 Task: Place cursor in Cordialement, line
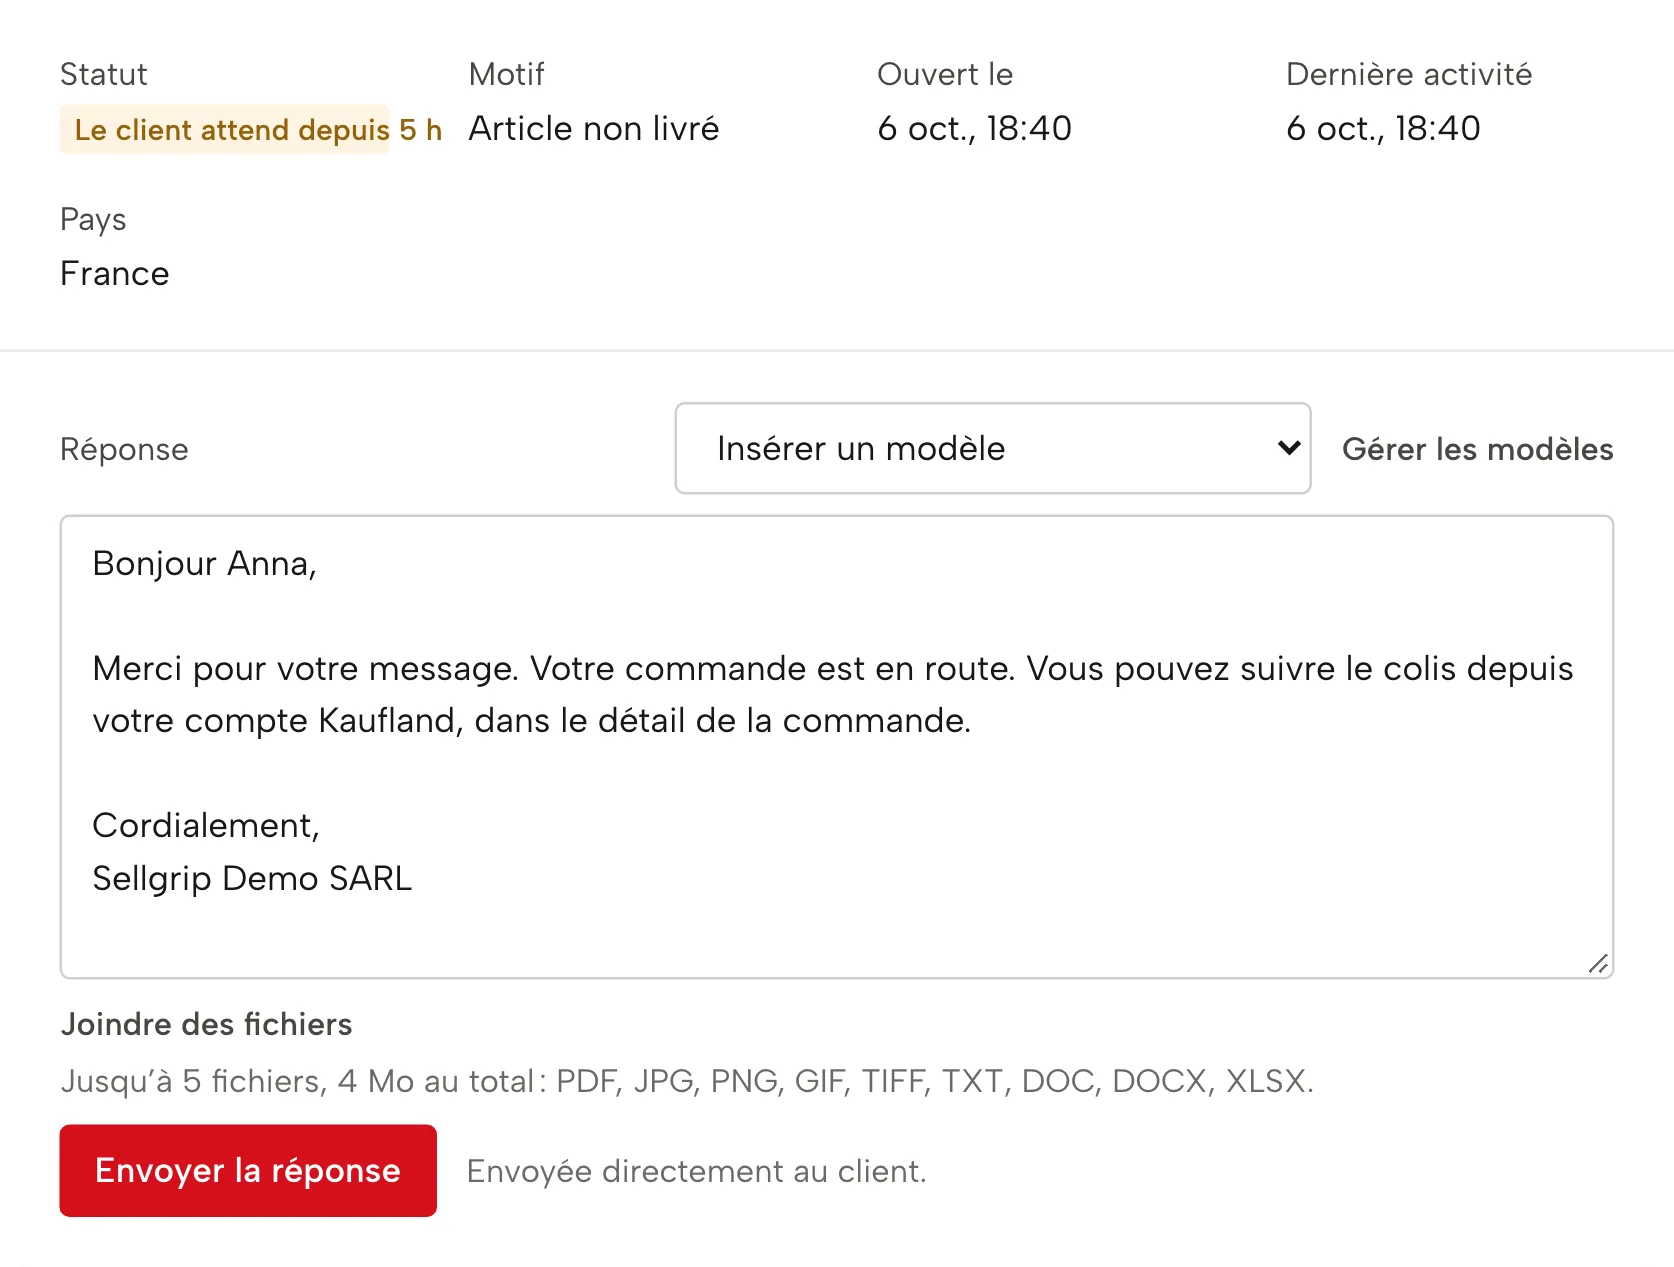[x=206, y=826]
